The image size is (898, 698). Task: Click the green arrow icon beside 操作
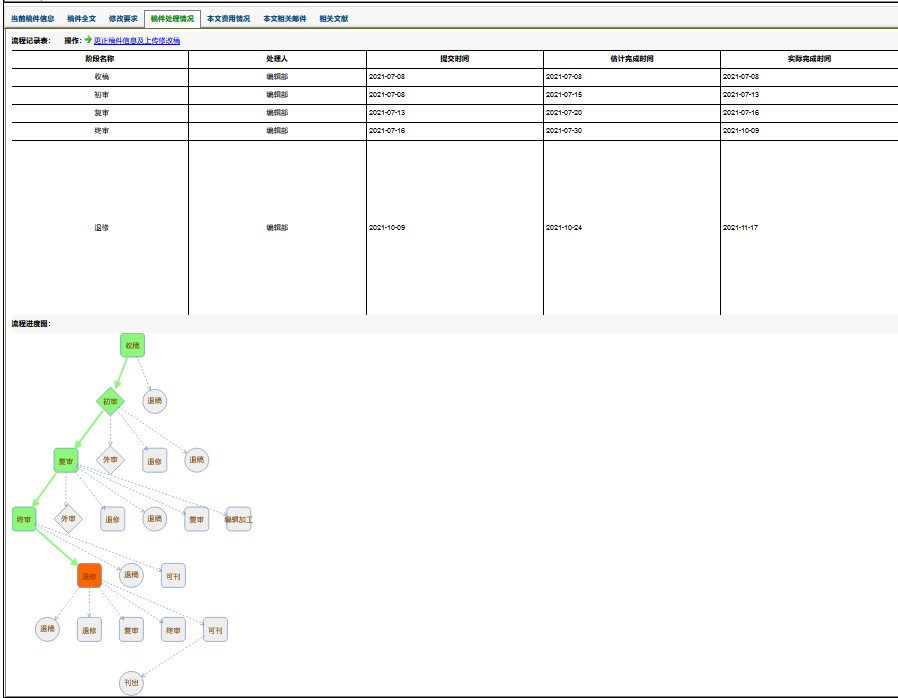point(88,40)
